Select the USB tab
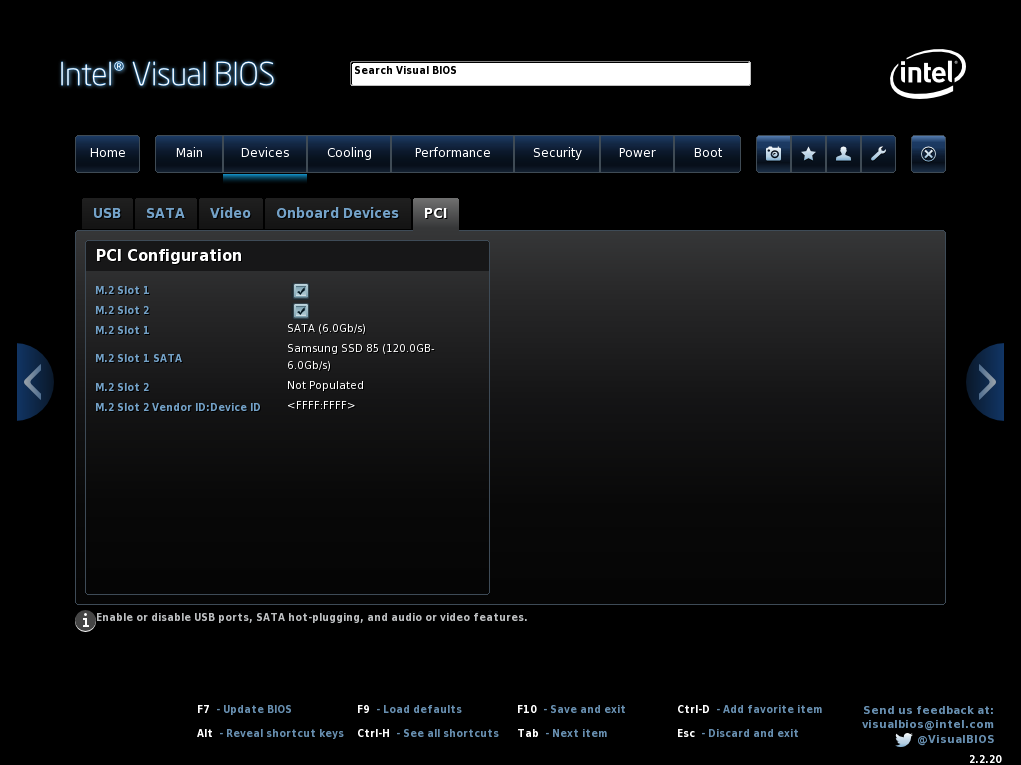This screenshot has height=765, width=1021. point(107,214)
